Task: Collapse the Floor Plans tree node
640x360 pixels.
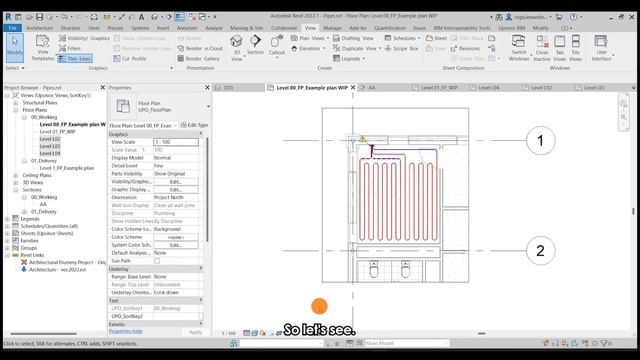Action: 16,110
